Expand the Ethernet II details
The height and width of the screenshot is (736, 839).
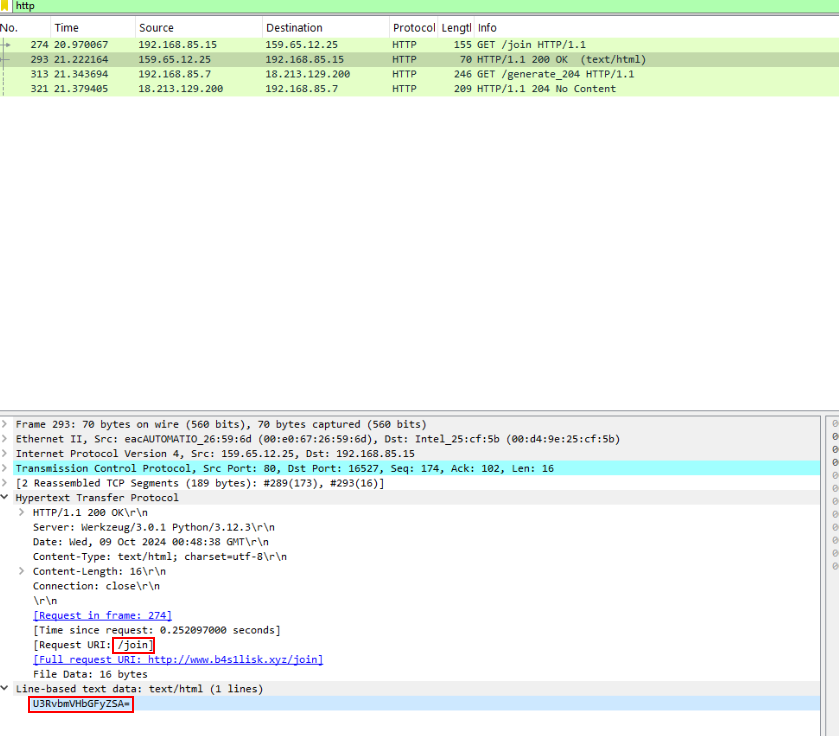(6, 439)
